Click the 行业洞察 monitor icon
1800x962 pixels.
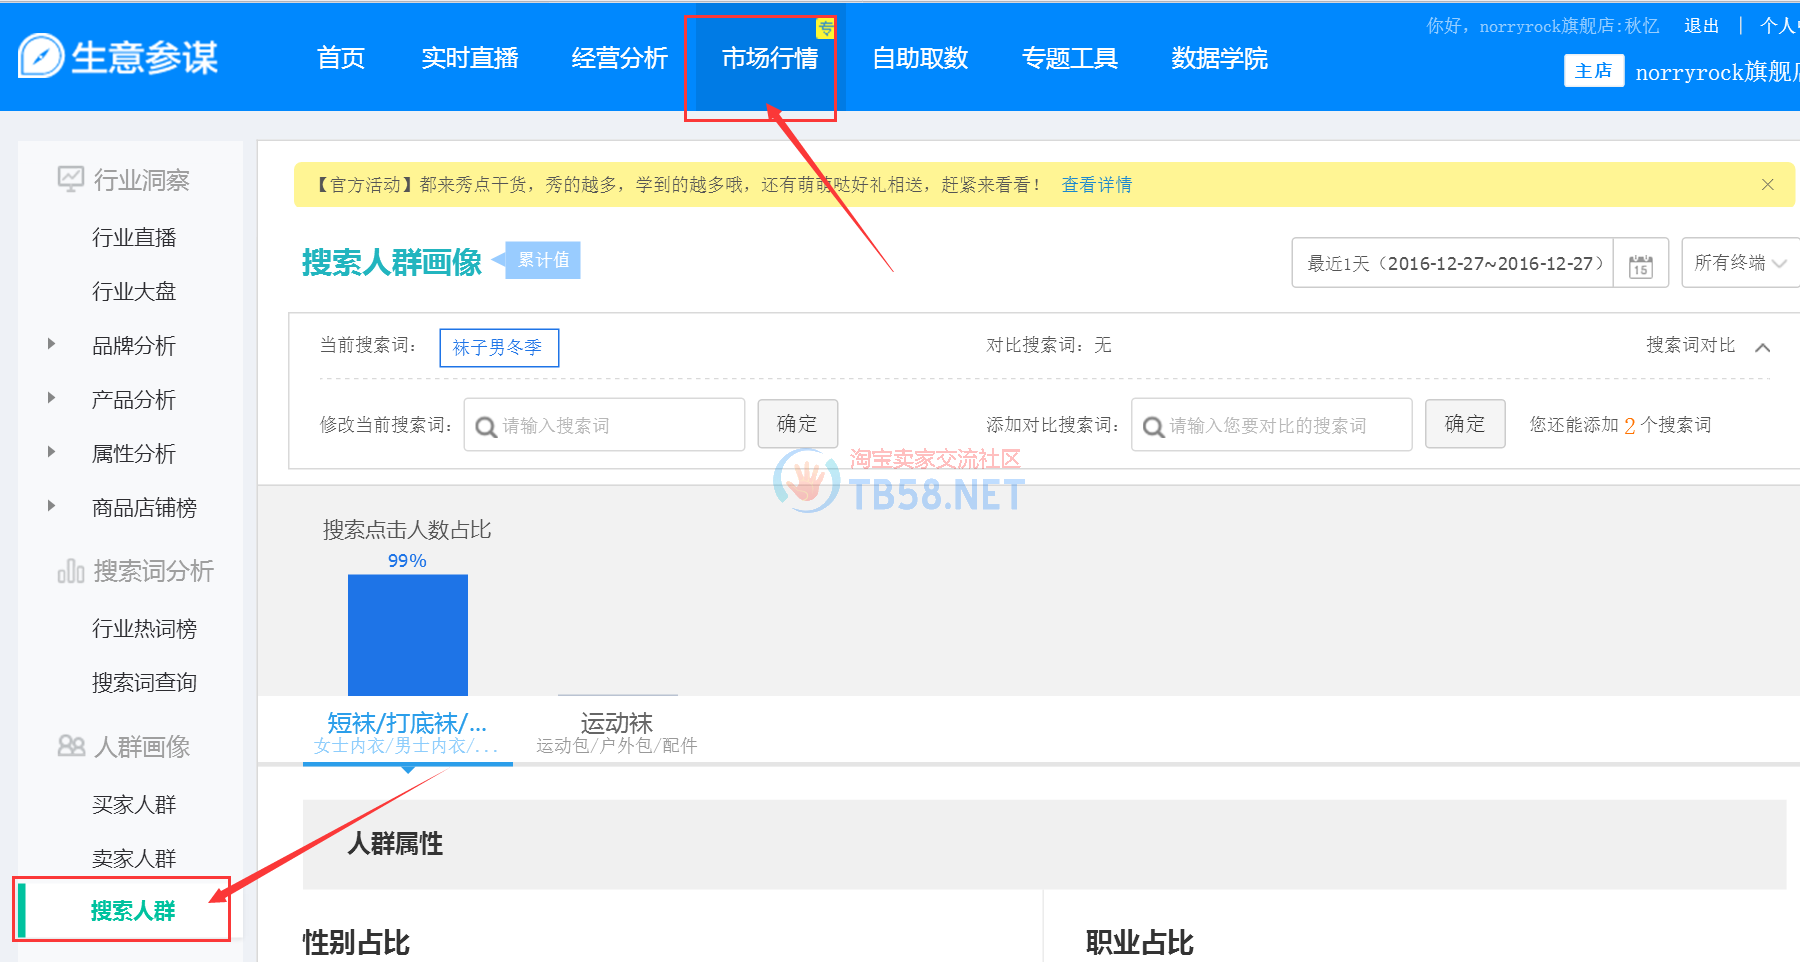click(70, 180)
